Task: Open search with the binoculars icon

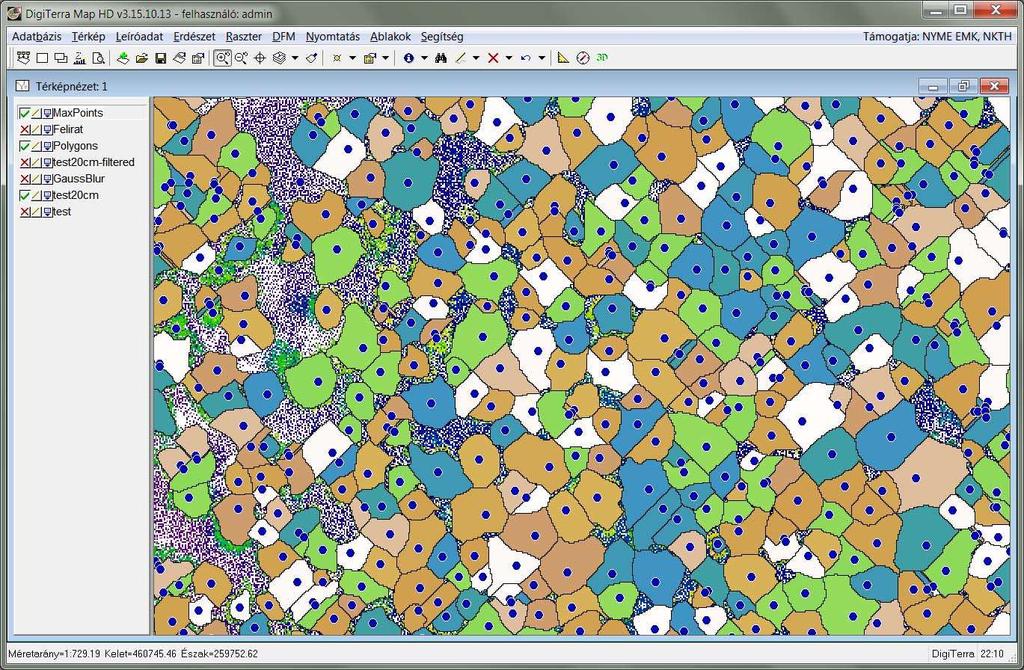Action: (441, 58)
